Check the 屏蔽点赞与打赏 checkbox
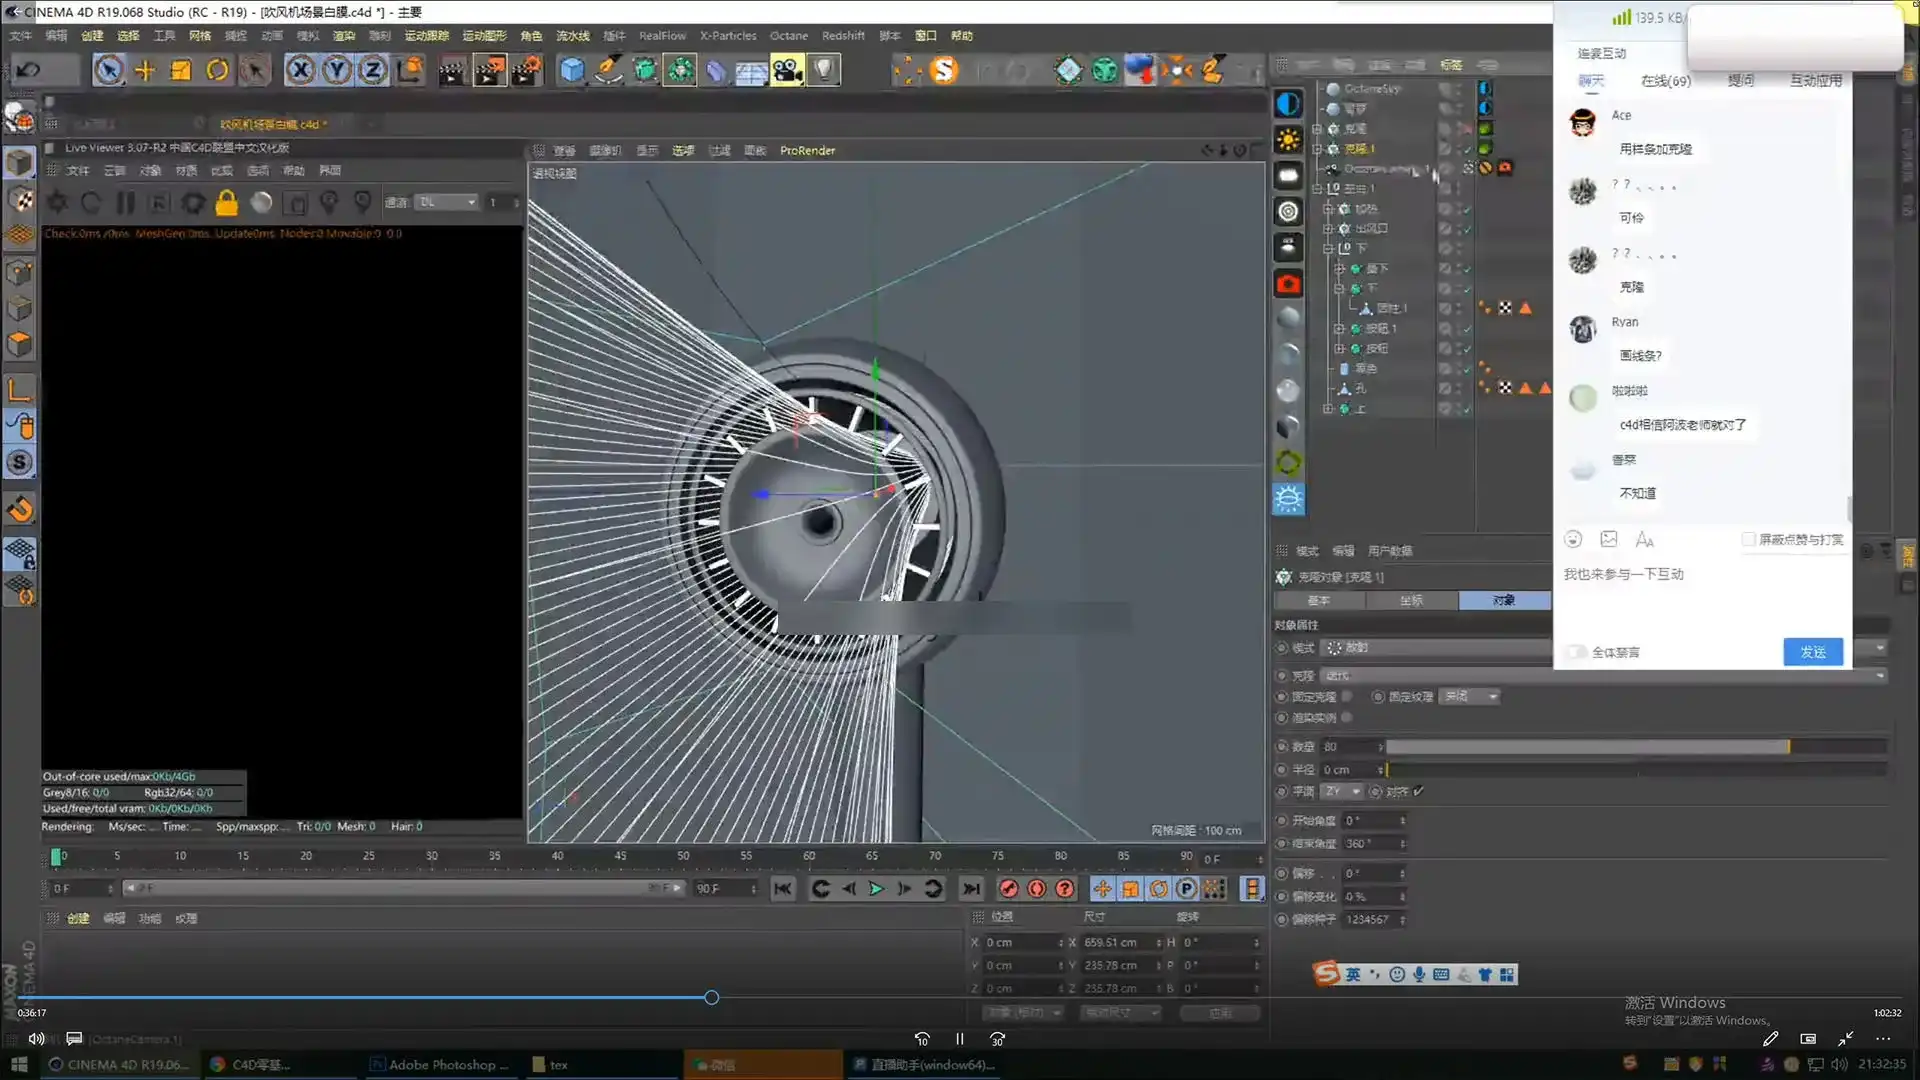The height and width of the screenshot is (1080, 1920). point(1748,539)
